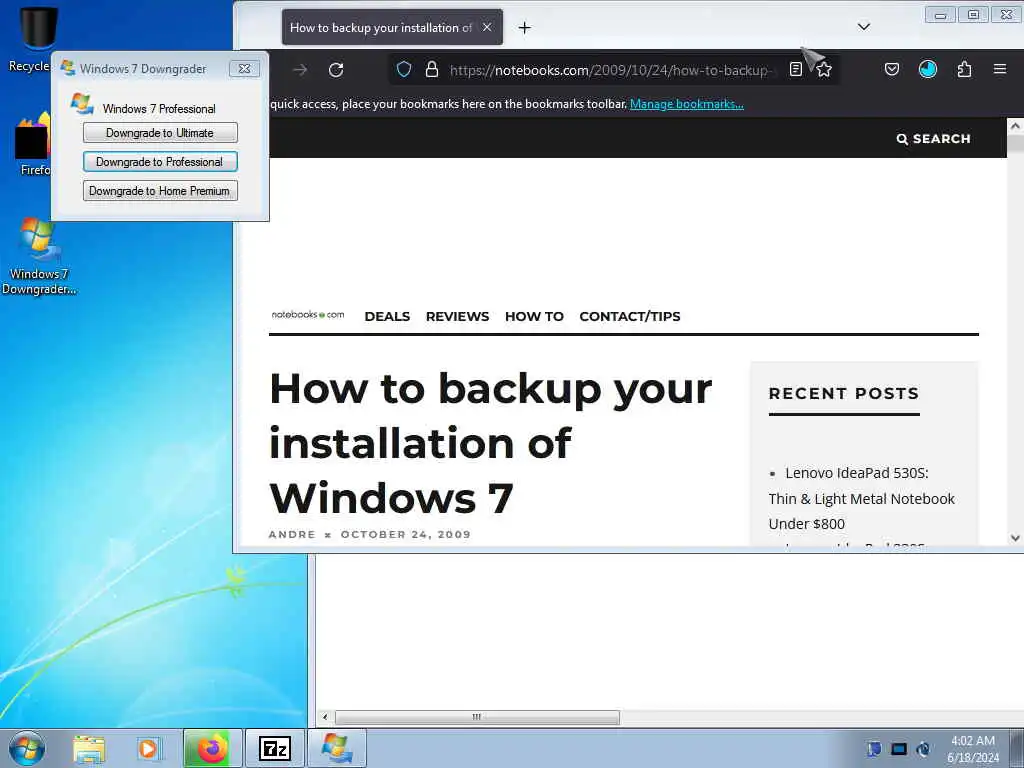This screenshot has height=768, width=1024.
Task: Bookmark this page with the star icon
Action: coord(824,69)
